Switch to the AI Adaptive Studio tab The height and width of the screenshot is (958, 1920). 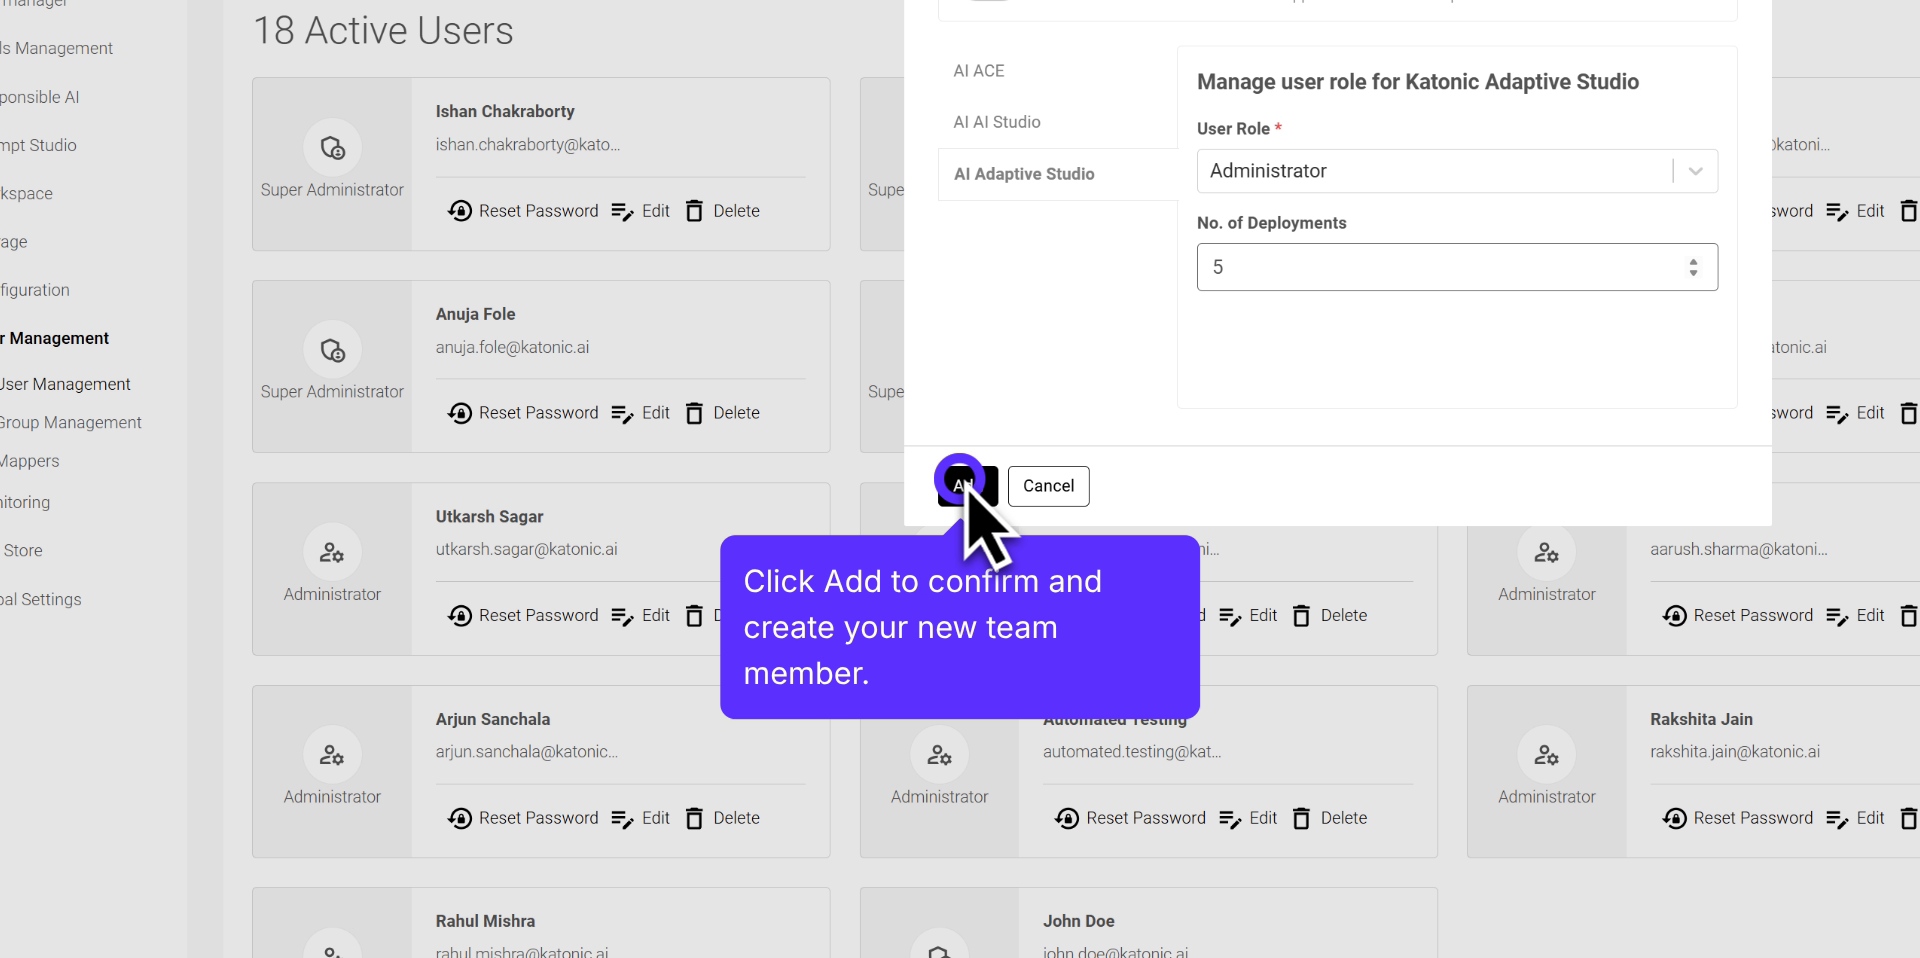pos(1024,174)
